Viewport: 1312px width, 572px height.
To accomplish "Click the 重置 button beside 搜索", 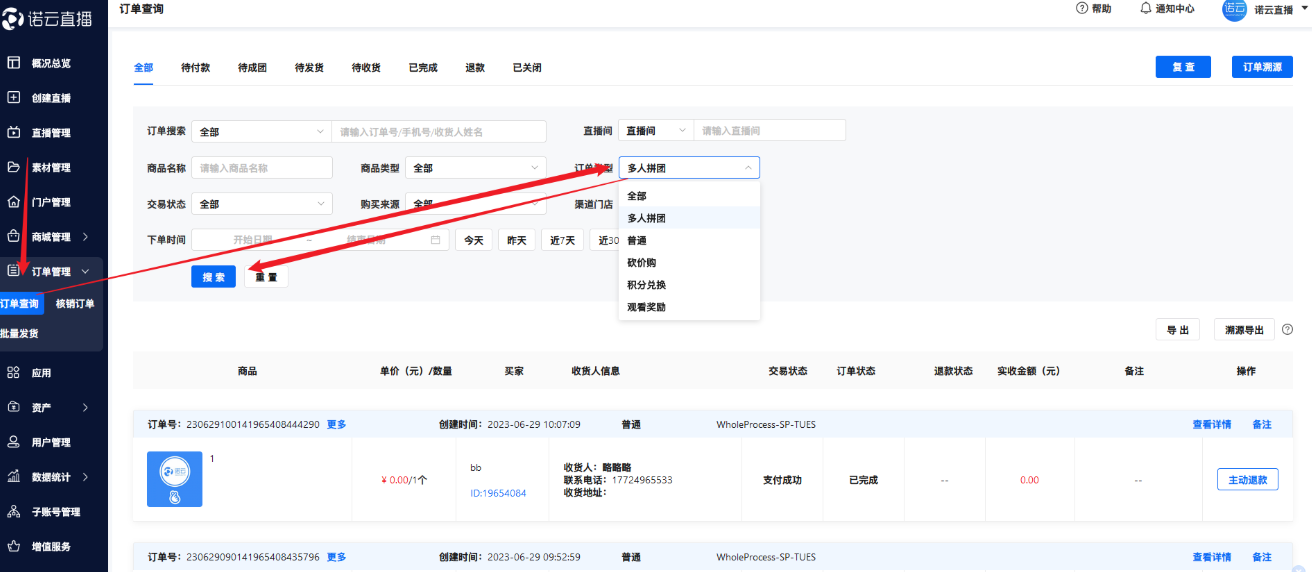I will click(x=266, y=277).
